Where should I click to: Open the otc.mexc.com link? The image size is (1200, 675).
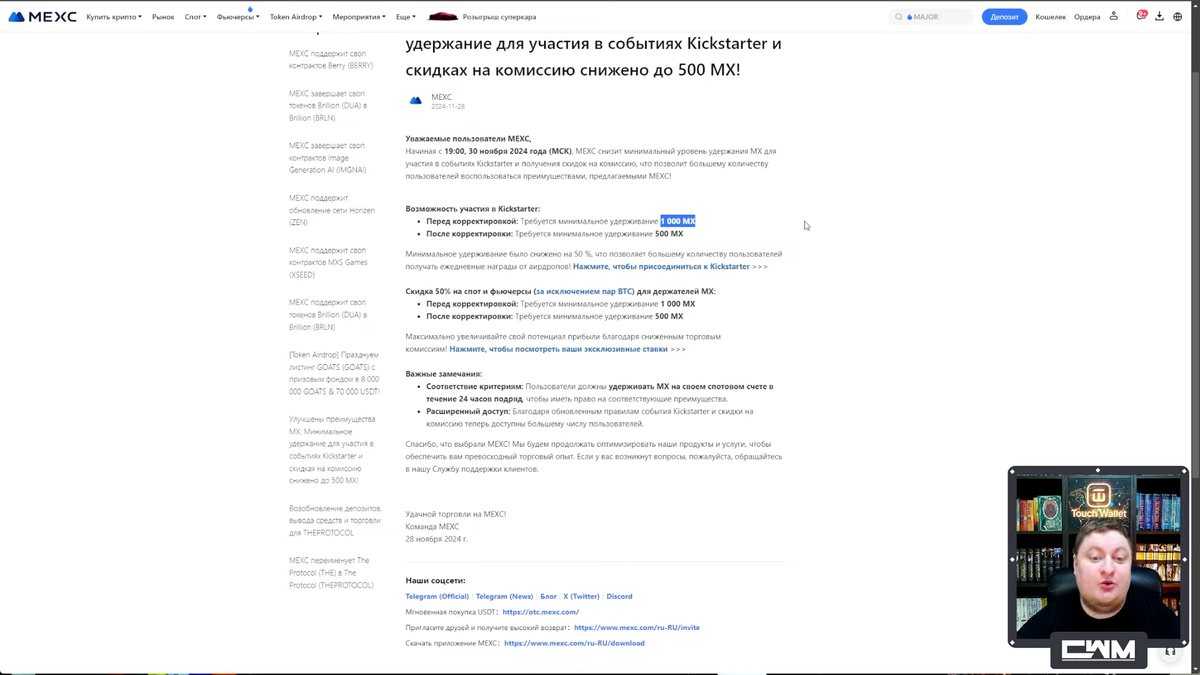click(541, 612)
